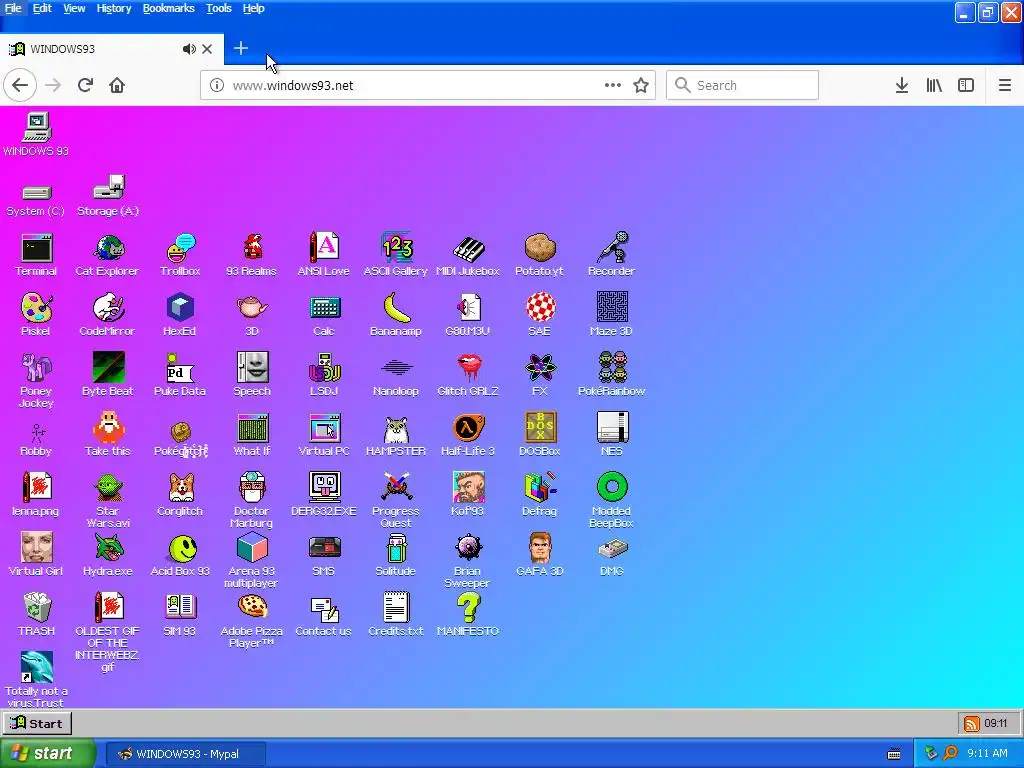This screenshot has height=768, width=1024.
Task: Launch LSDJ icon
Action: tap(324, 376)
